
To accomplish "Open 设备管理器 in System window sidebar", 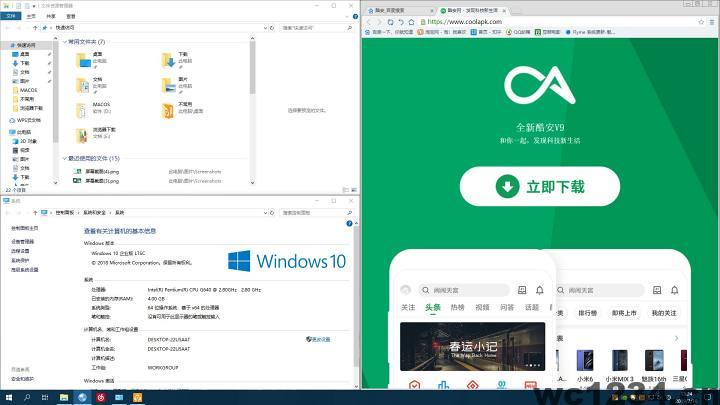I will click(x=22, y=242).
